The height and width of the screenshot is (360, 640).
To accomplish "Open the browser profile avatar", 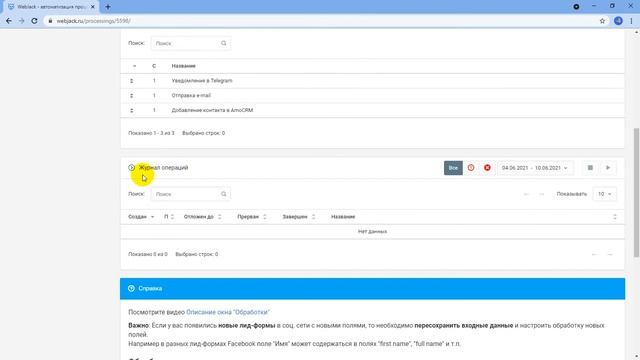I will tap(618, 21).
